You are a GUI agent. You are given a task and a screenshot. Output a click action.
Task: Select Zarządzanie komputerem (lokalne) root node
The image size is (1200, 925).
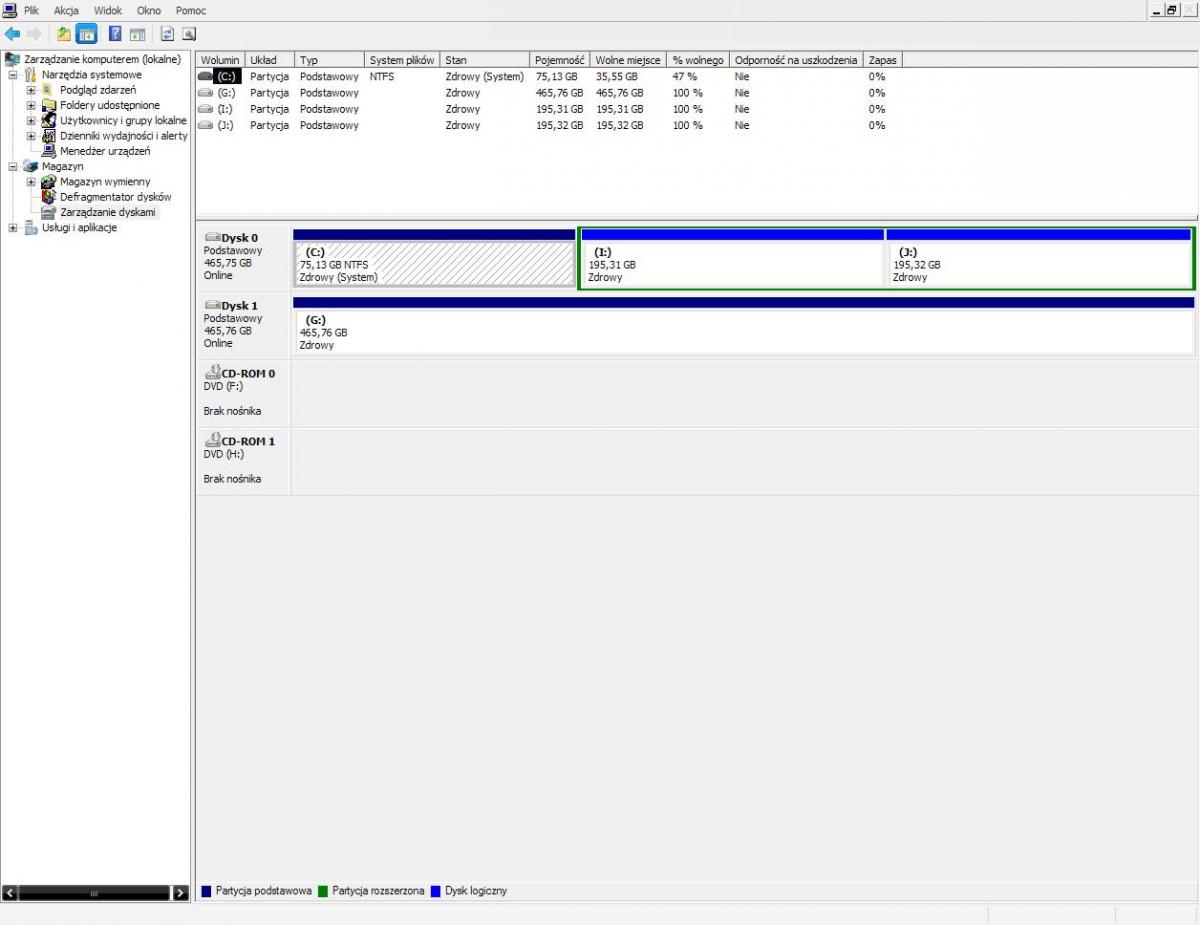102,59
